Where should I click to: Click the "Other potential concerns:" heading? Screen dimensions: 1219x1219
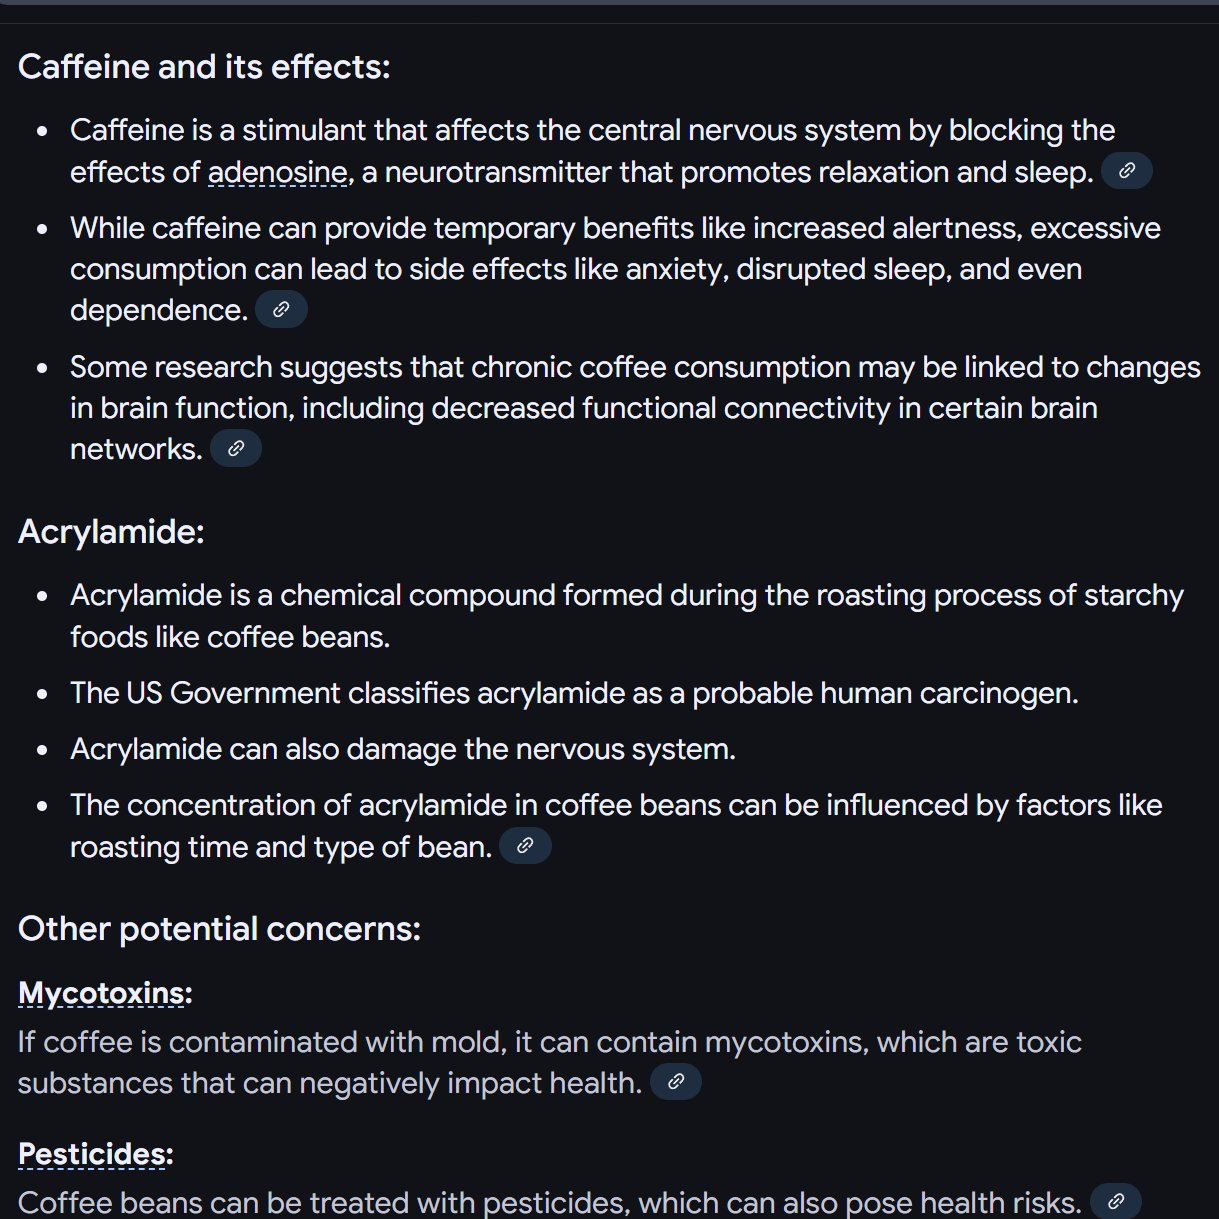tap(219, 929)
